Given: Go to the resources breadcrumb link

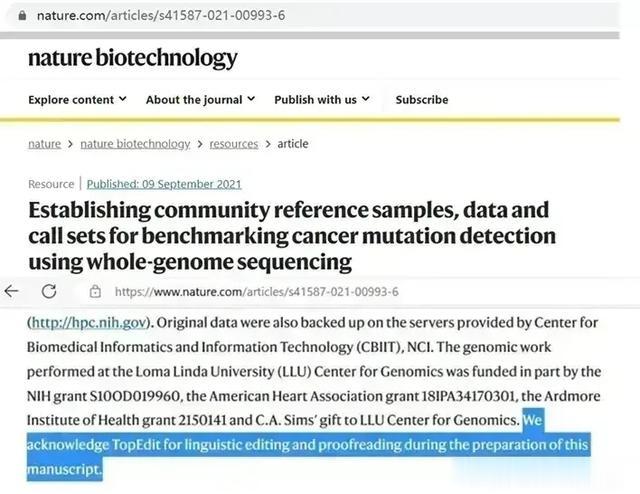Looking at the screenshot, I should (233, 144).
